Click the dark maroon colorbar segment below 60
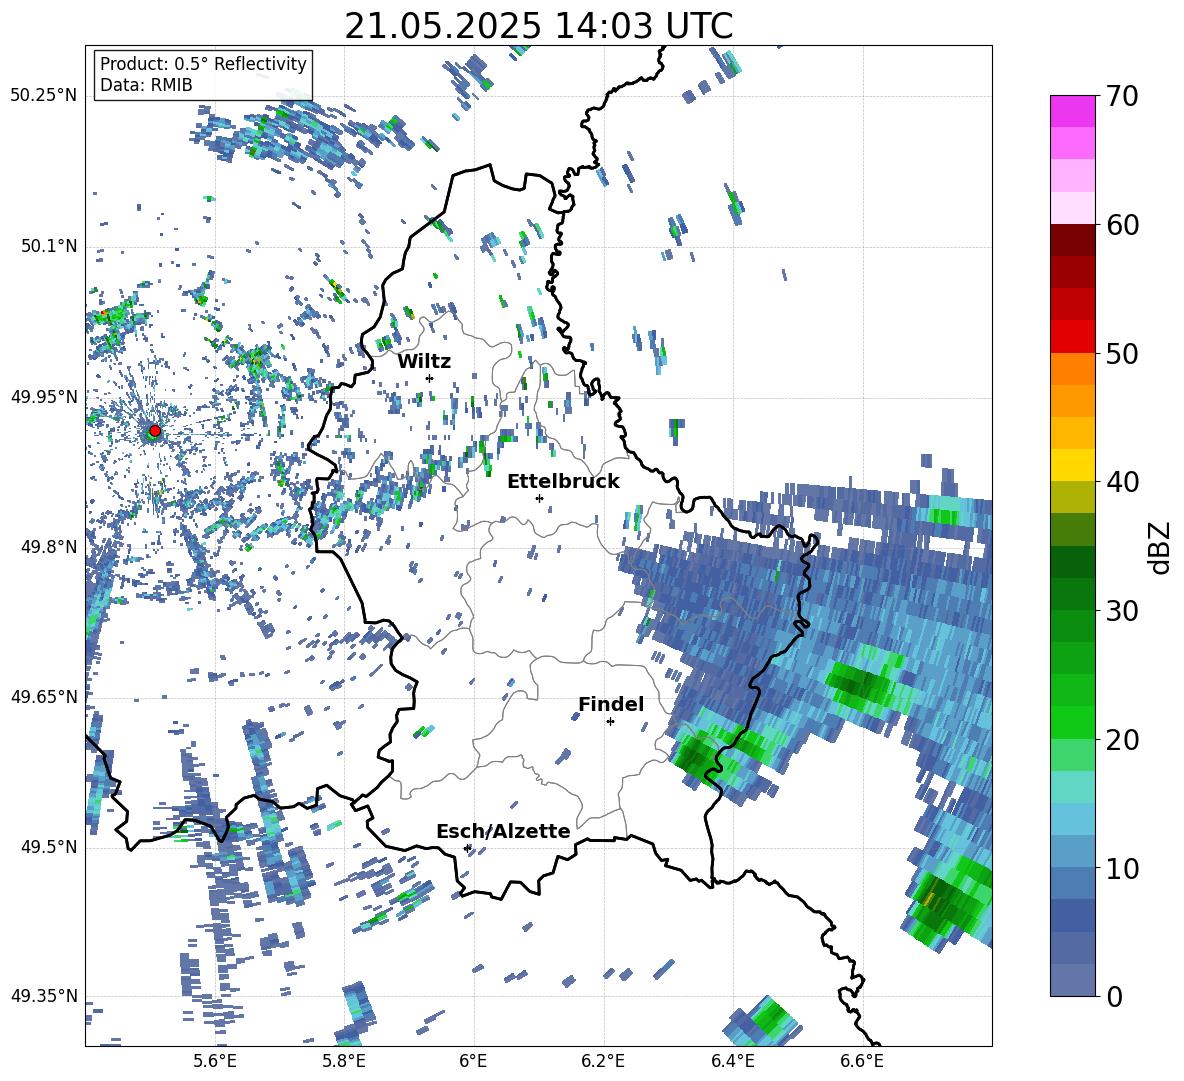1184x1081 pixels. [1072, 241]
